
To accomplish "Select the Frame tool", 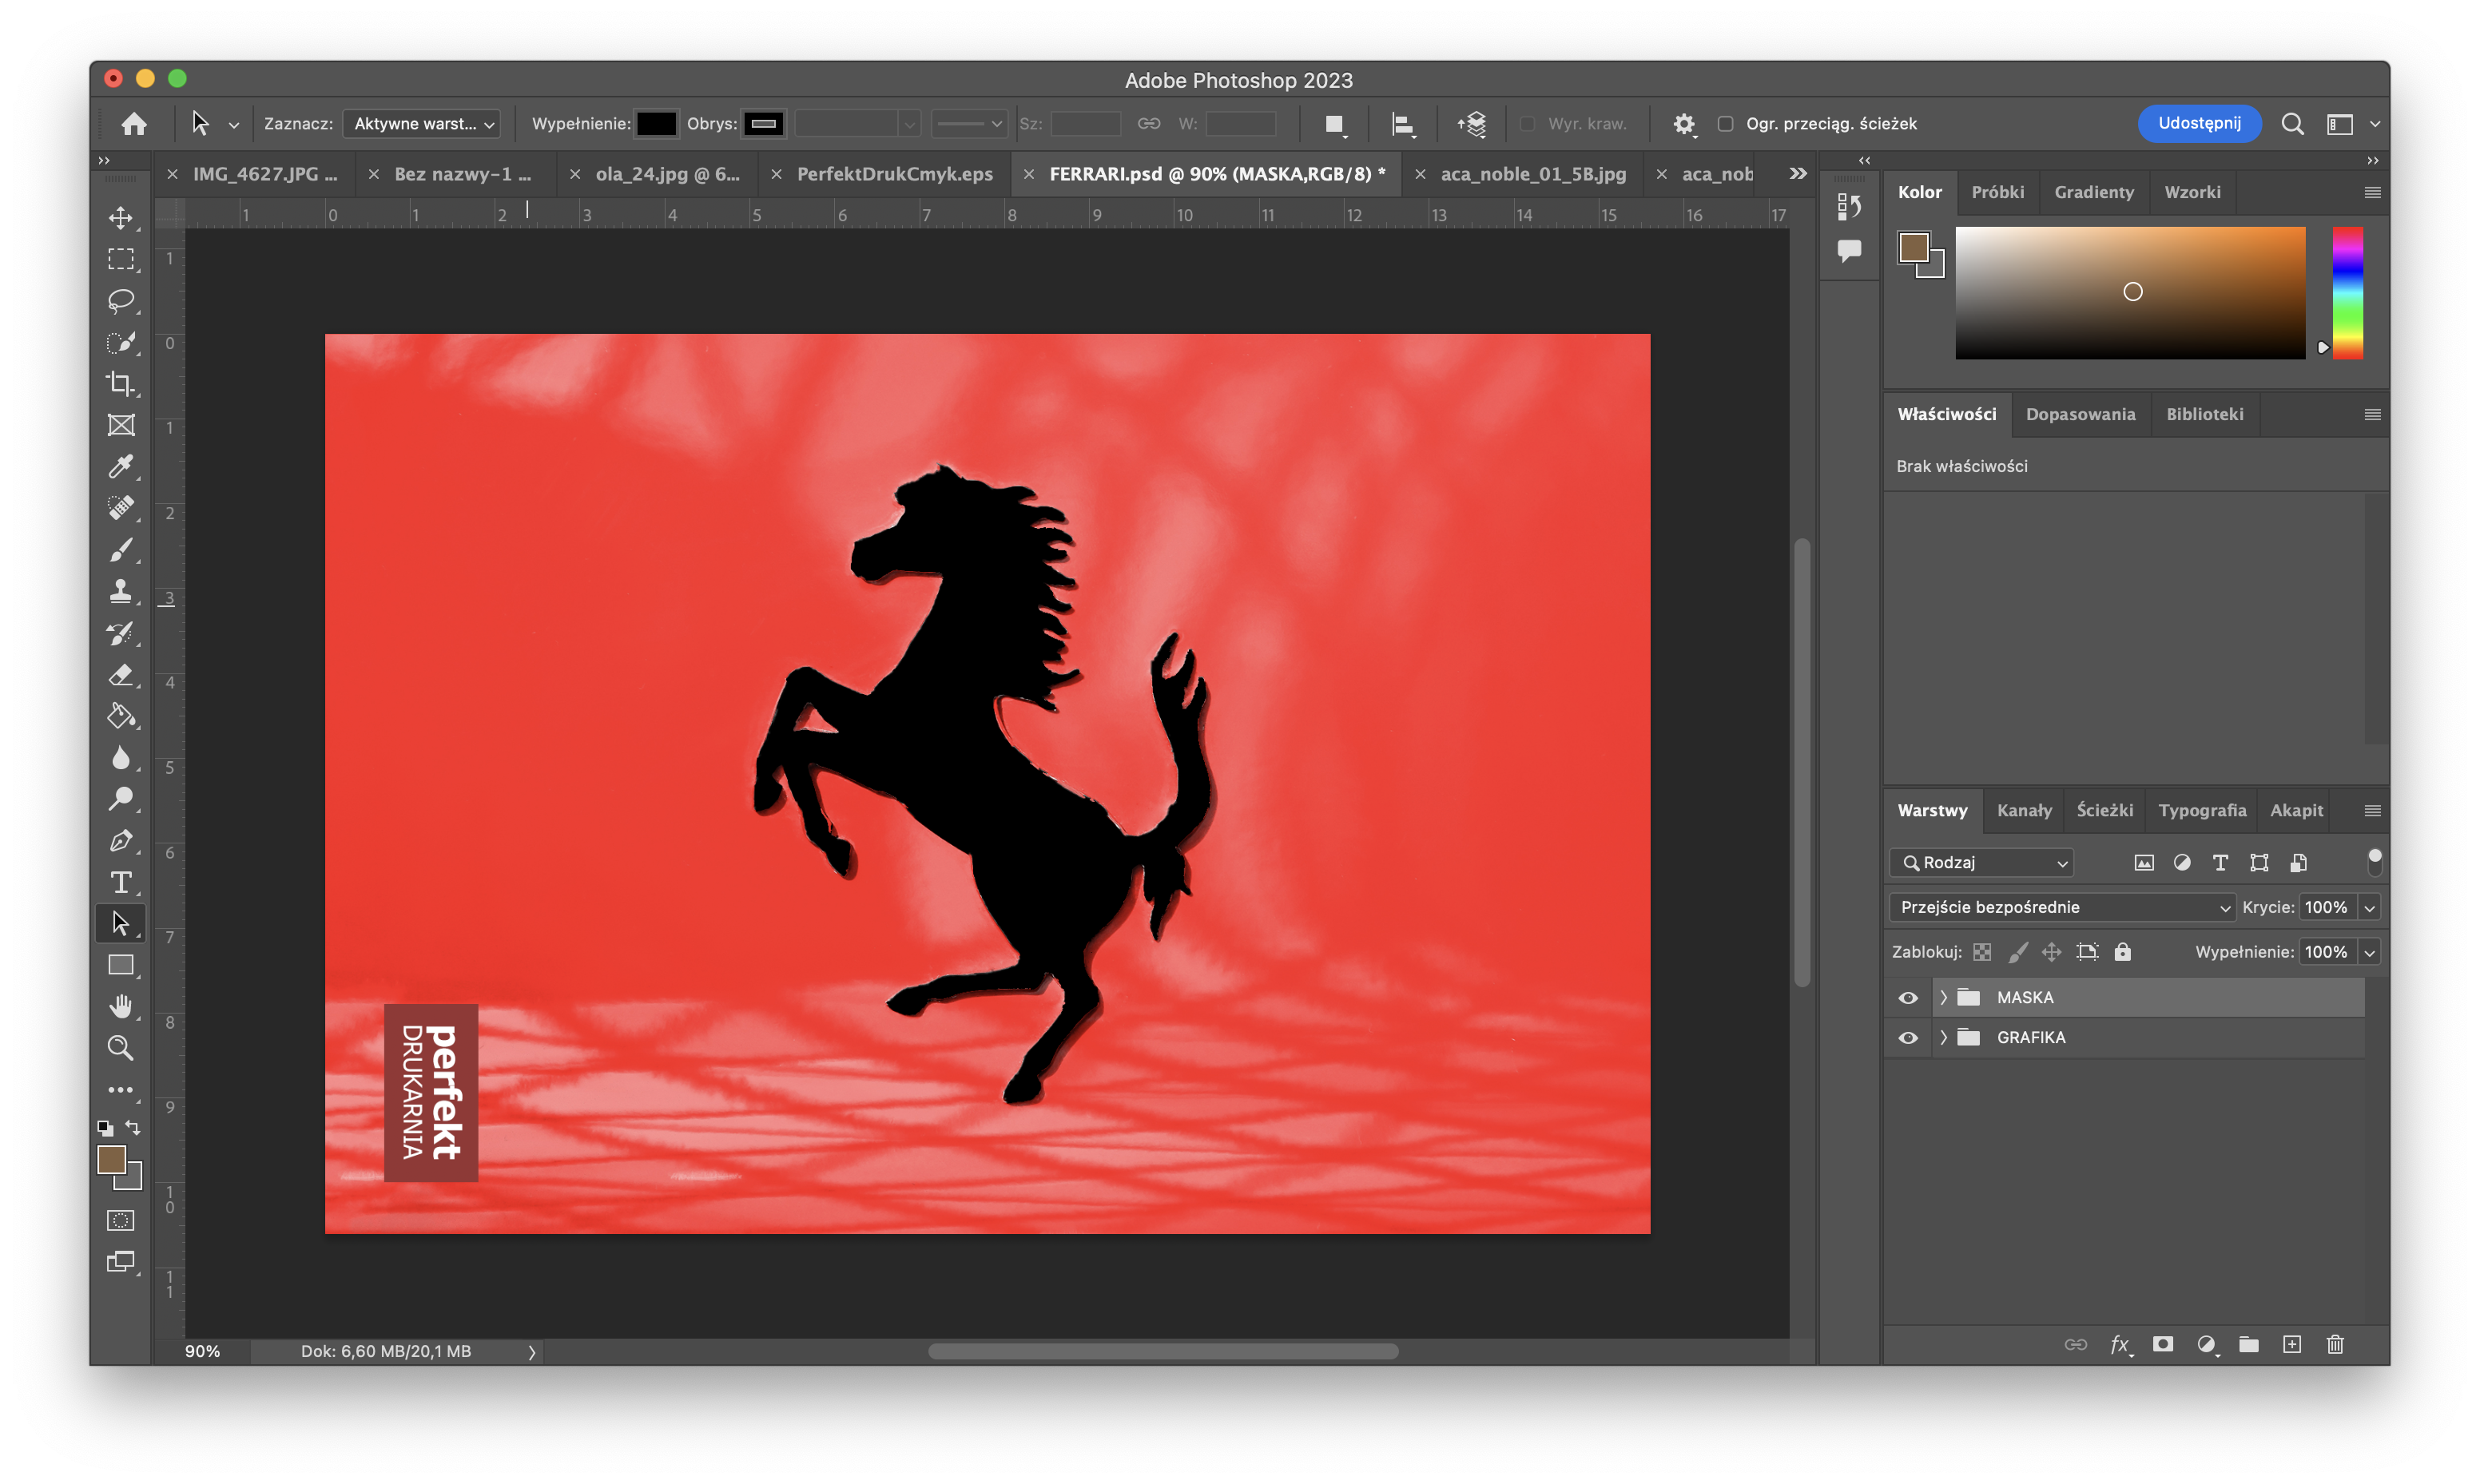I will pos(121,425).
